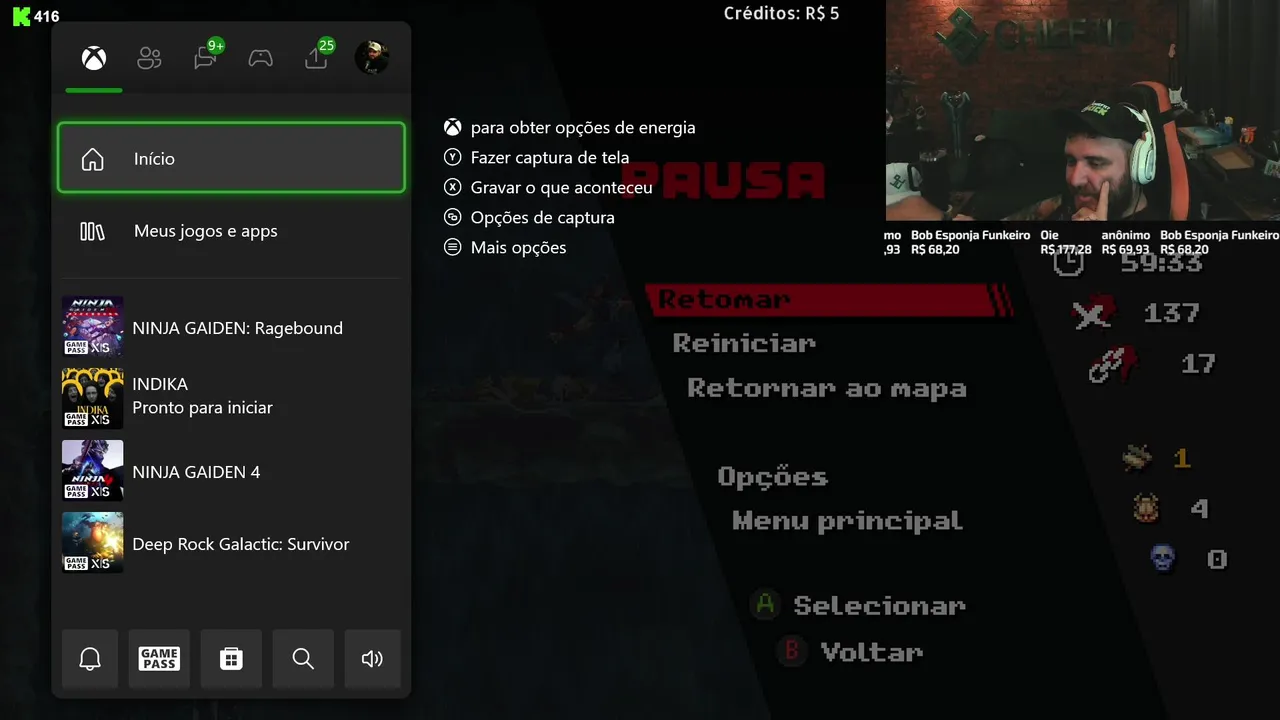Open the share and captures tab with 25 badge
This screenshot has height=720, width=1280.
(x=318, y=56)
